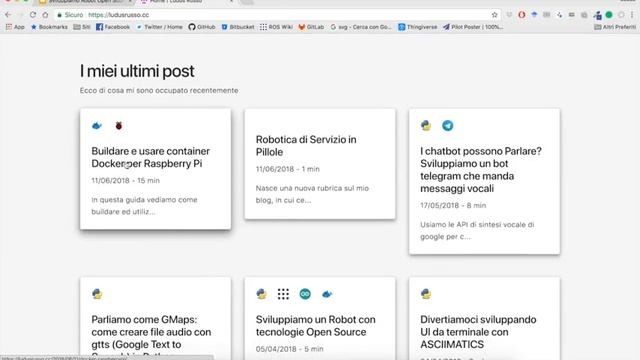
Task: Open the Thingiverse bookmark
Action: click(418, 27)
